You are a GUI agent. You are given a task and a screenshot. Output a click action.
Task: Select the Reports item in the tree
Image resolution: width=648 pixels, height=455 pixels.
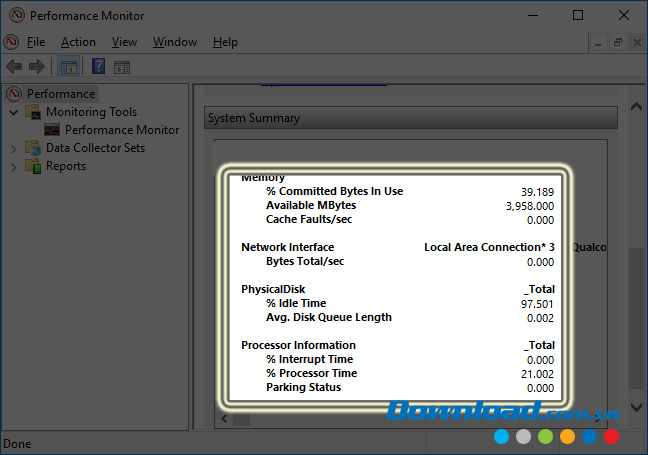(65, 166)
